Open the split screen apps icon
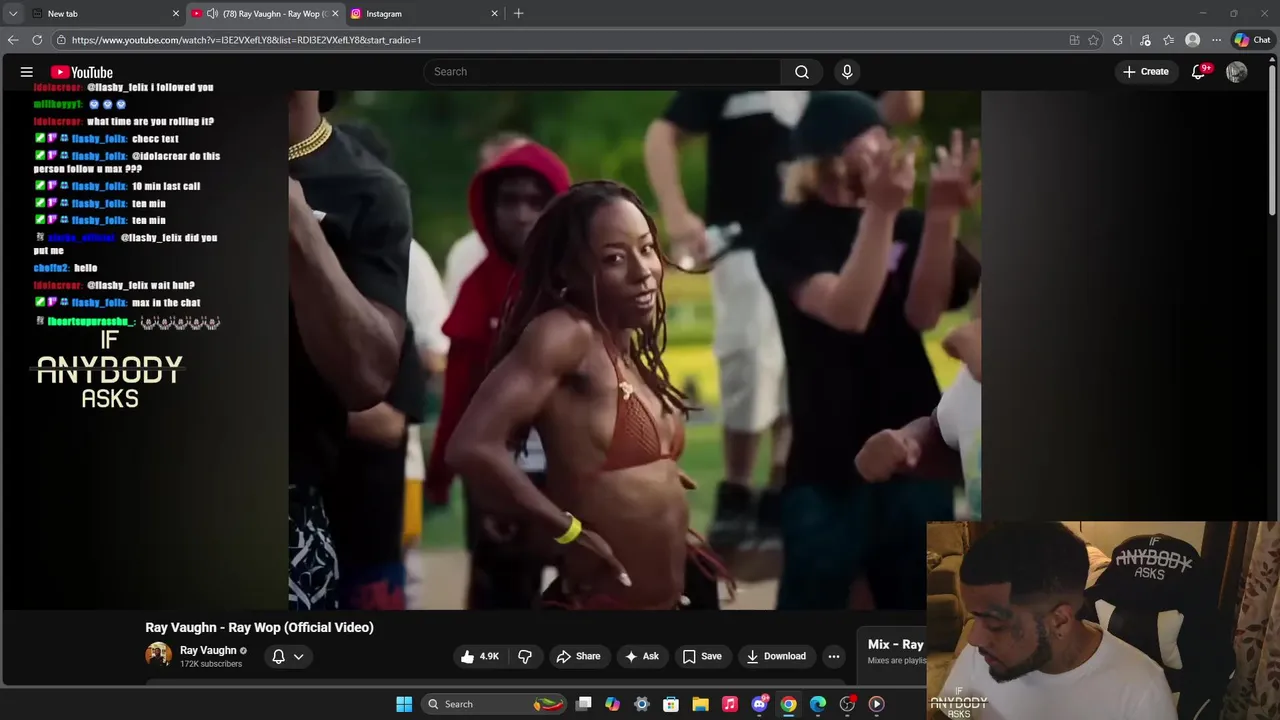Screen dimensions: 1280x720 [x=1074, y=40]
